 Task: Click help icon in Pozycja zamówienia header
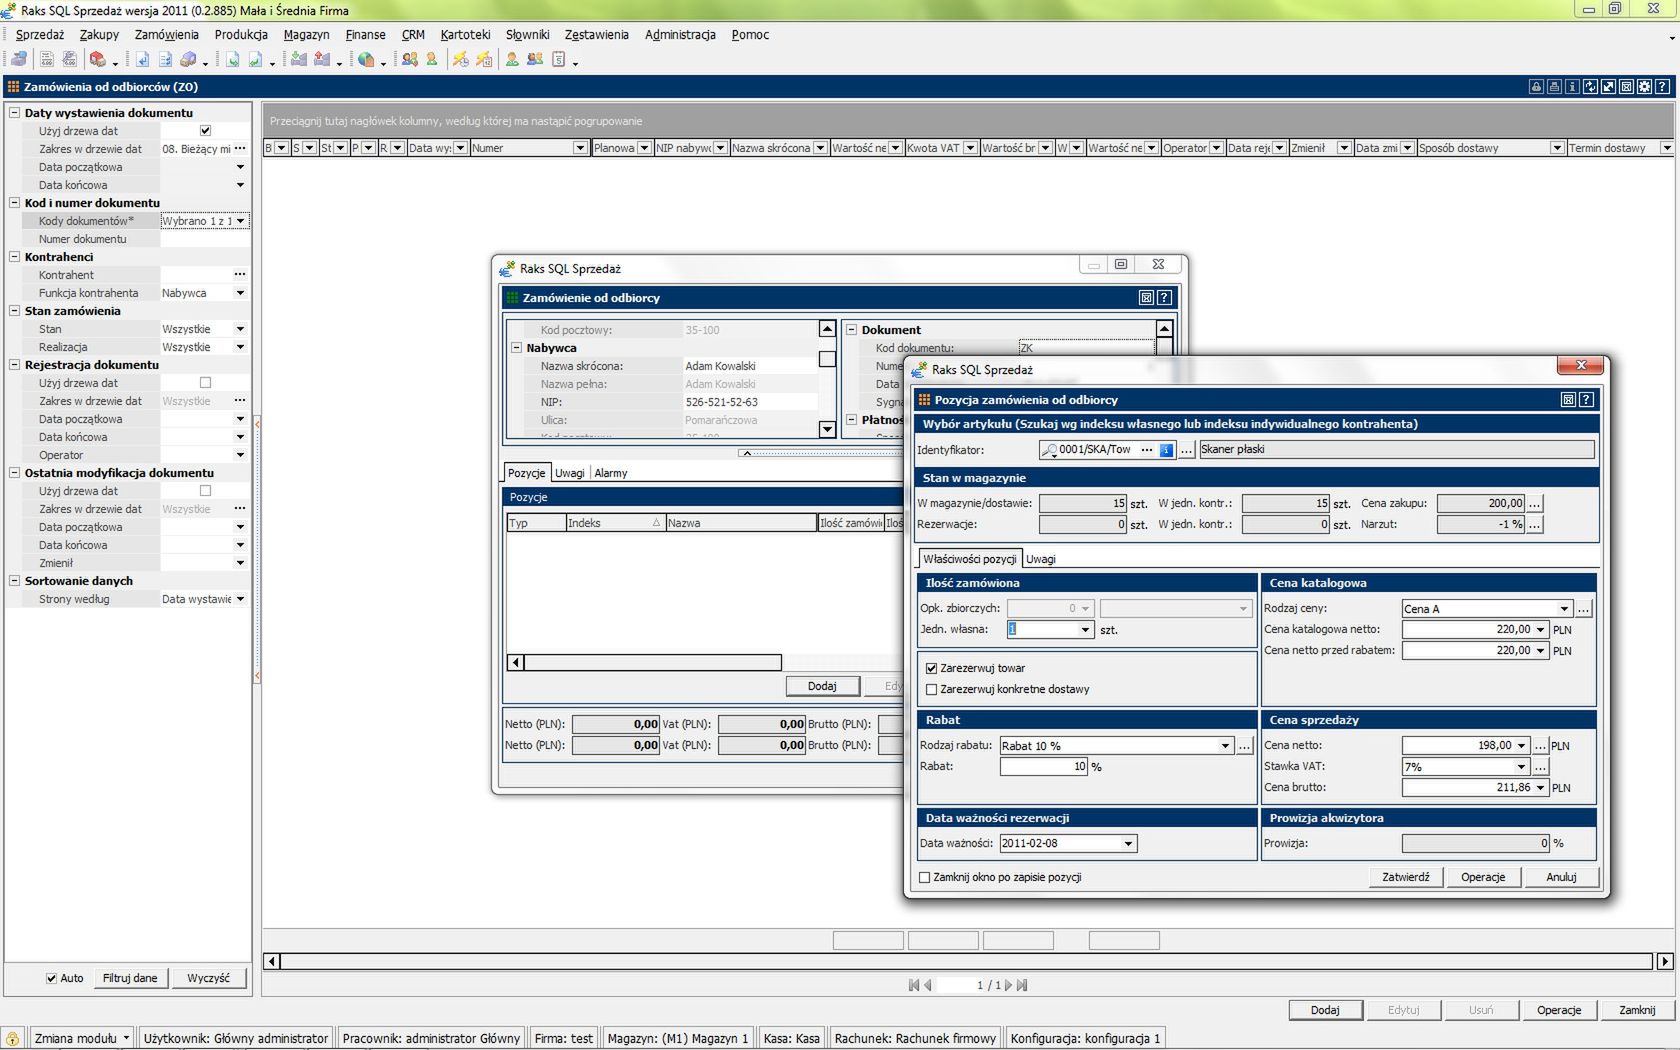1586,399
